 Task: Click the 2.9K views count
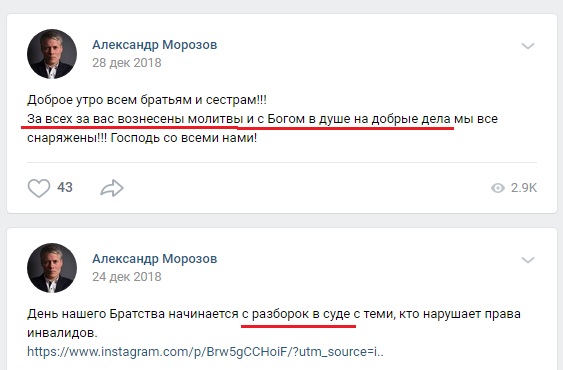coord(524,188)
